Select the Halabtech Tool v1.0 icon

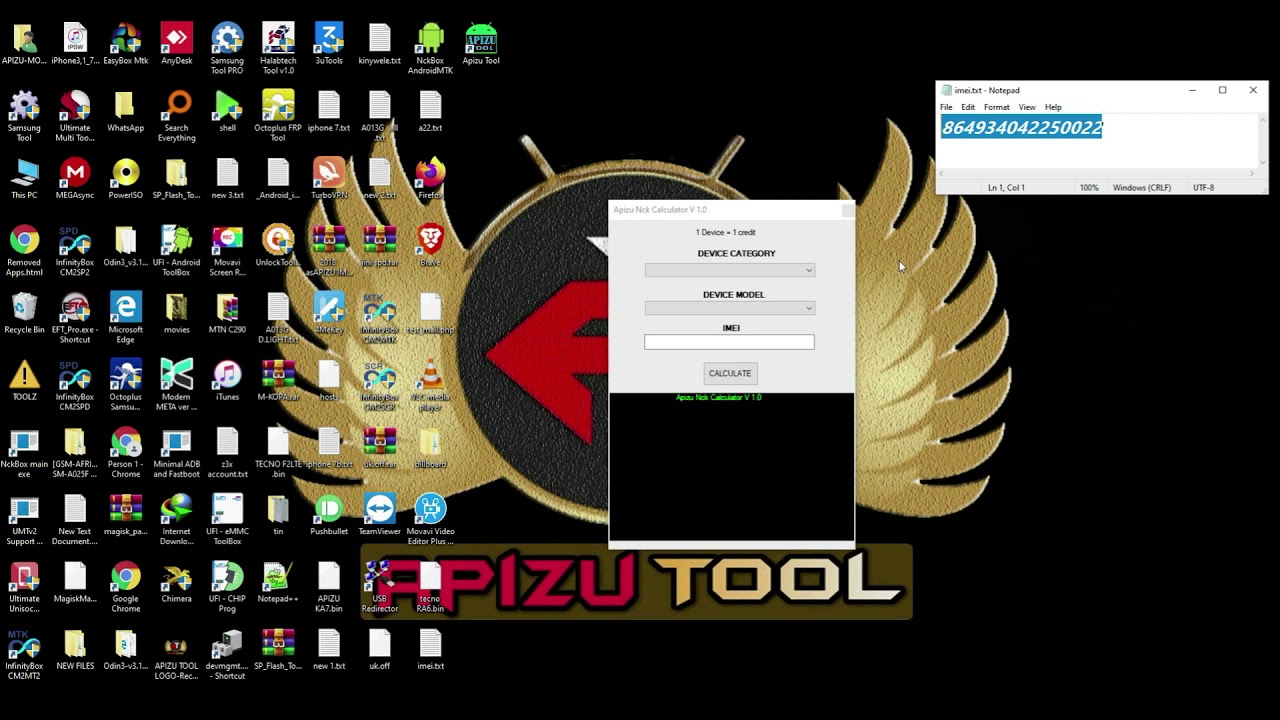[x=278, y=50]
